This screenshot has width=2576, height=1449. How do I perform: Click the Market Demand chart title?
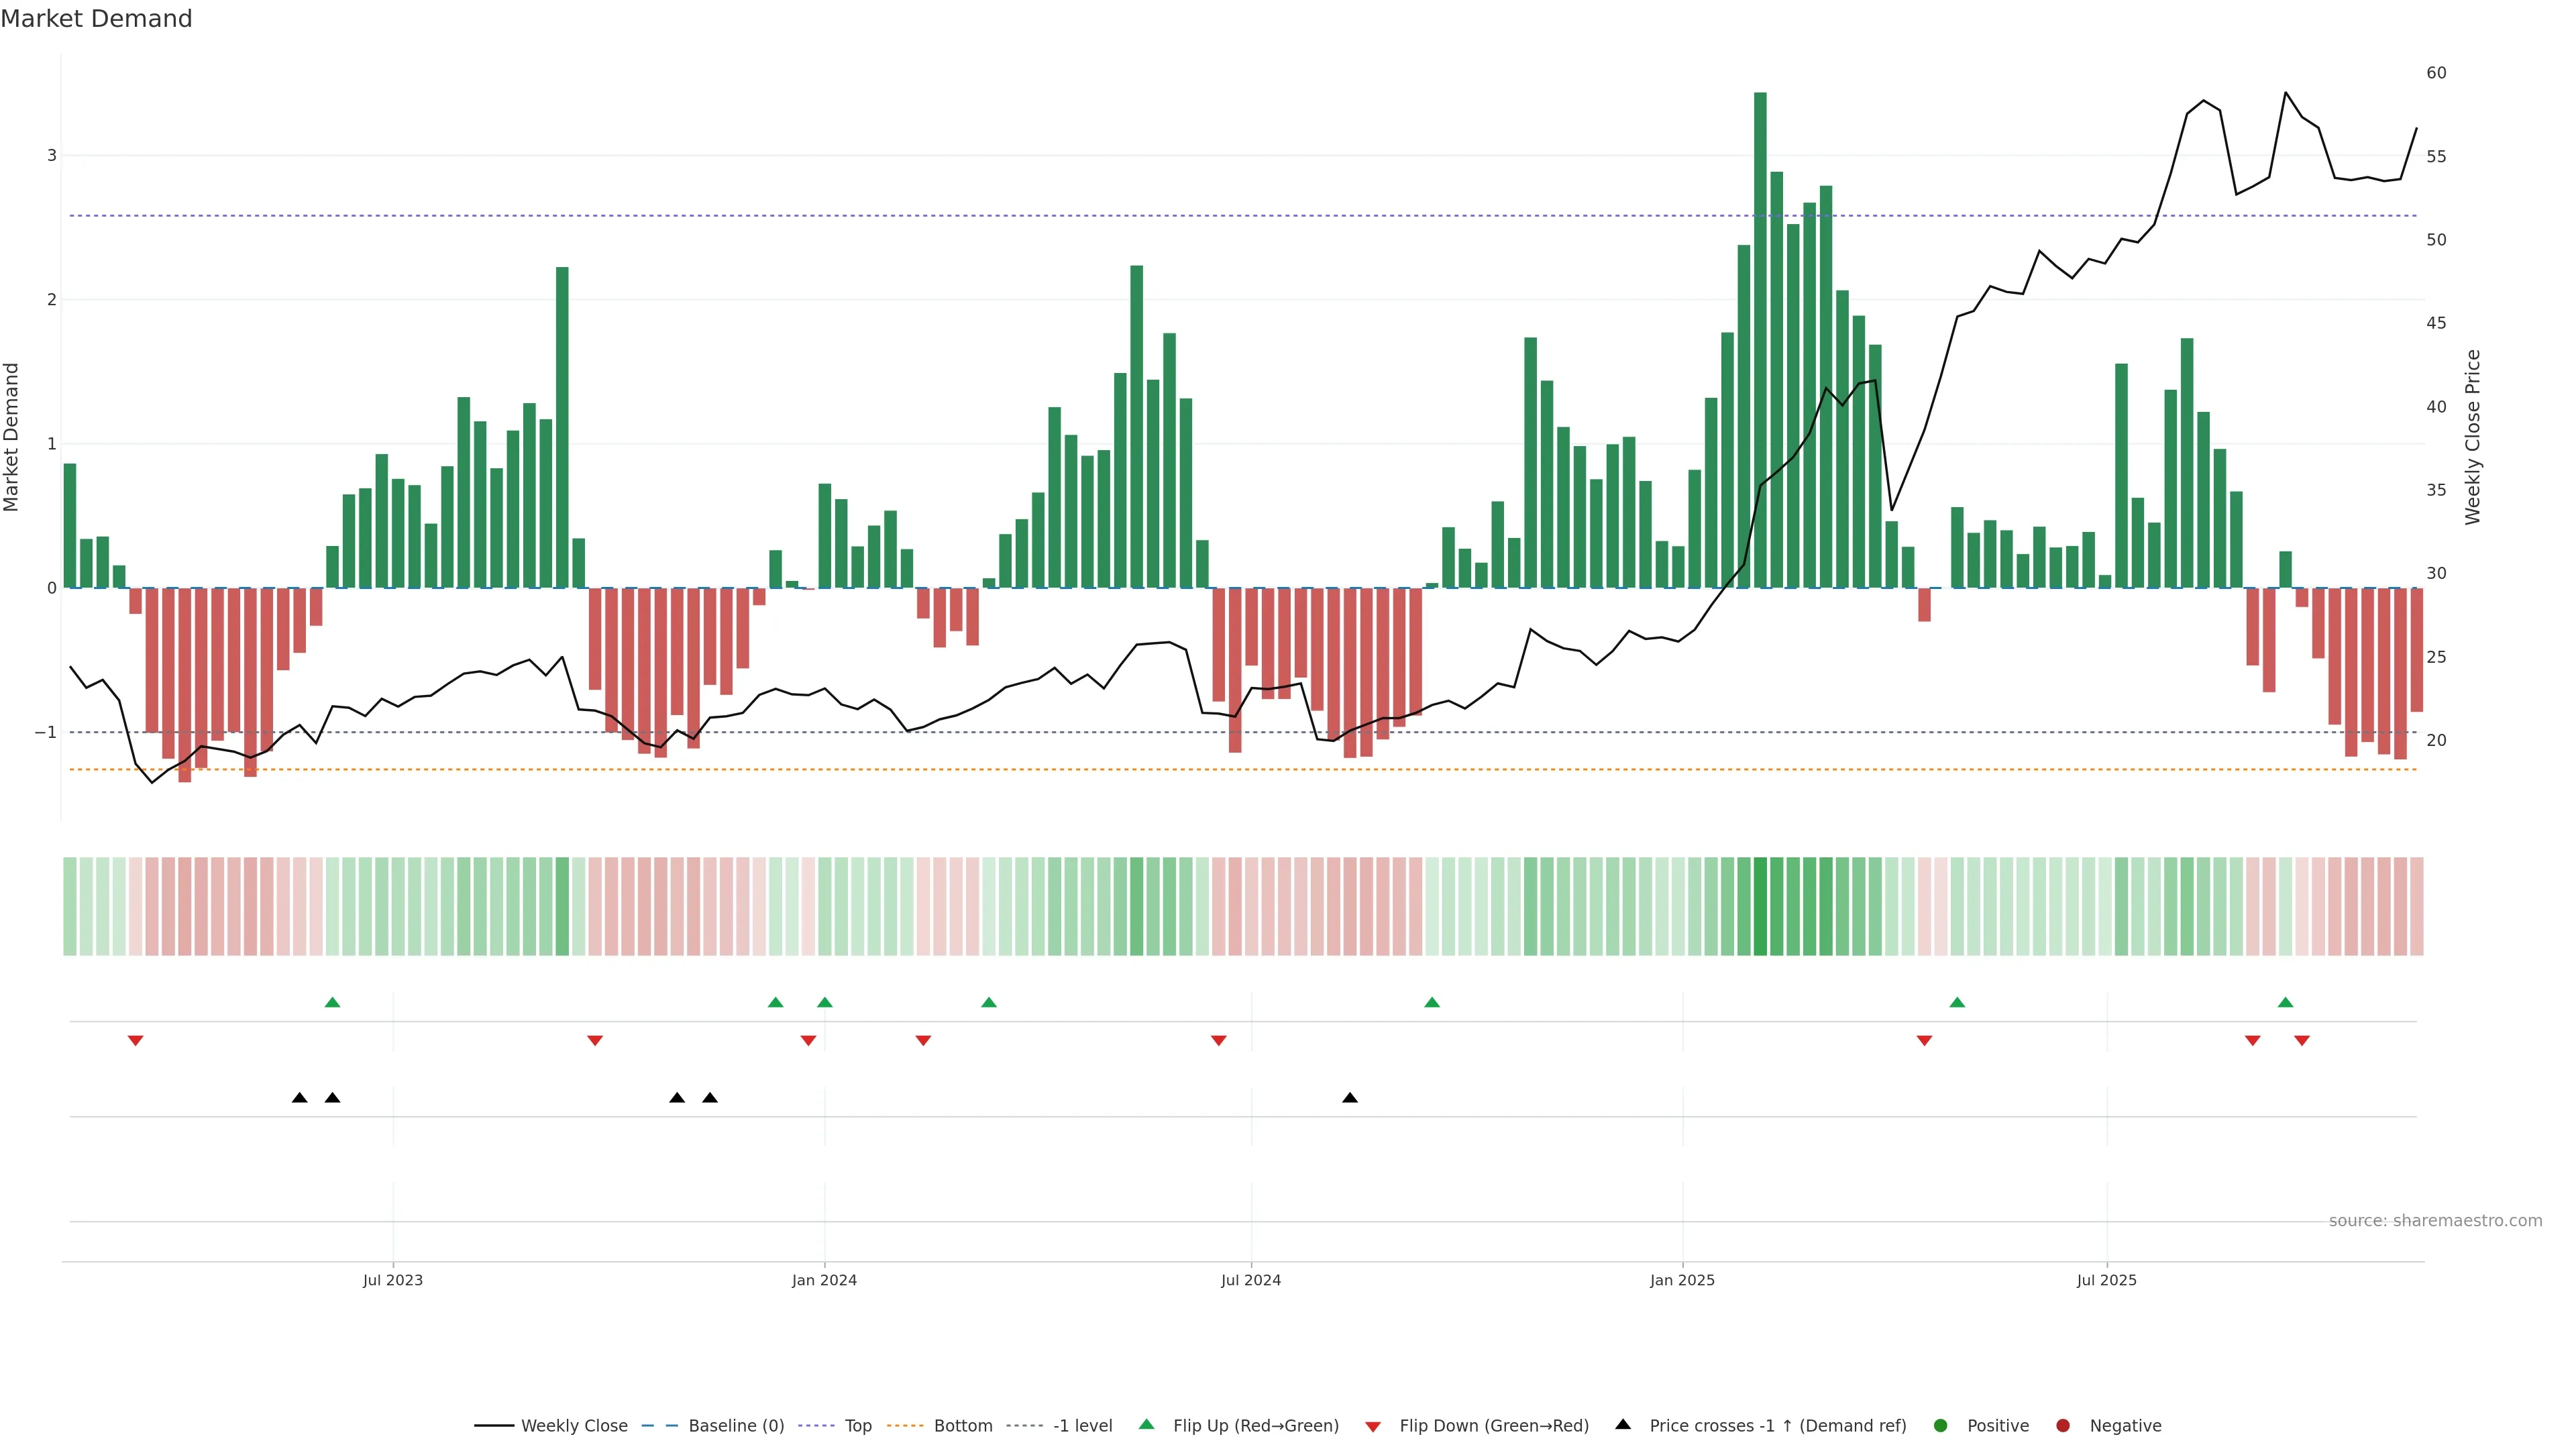click(x=96, y=19)
